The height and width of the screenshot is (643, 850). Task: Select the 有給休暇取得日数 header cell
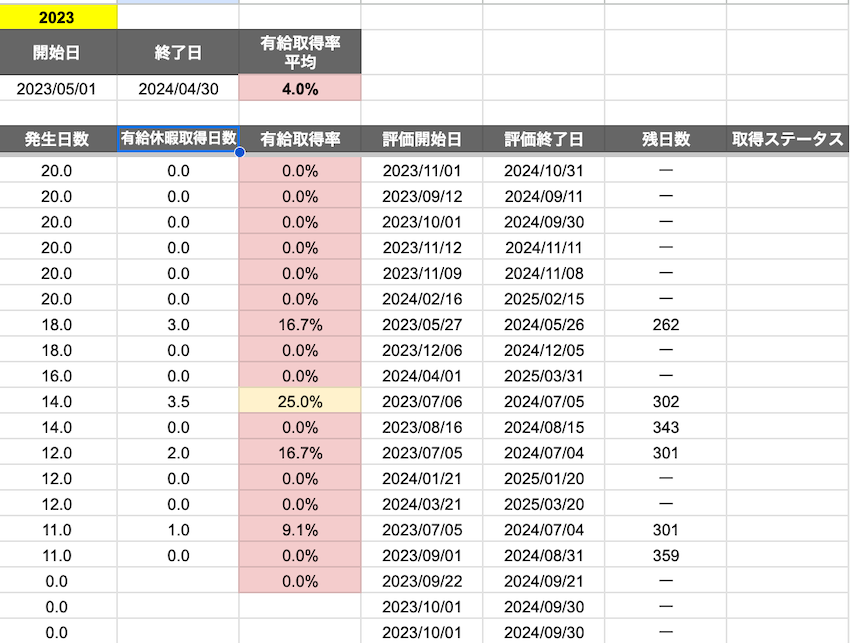(x=178, y=140)
